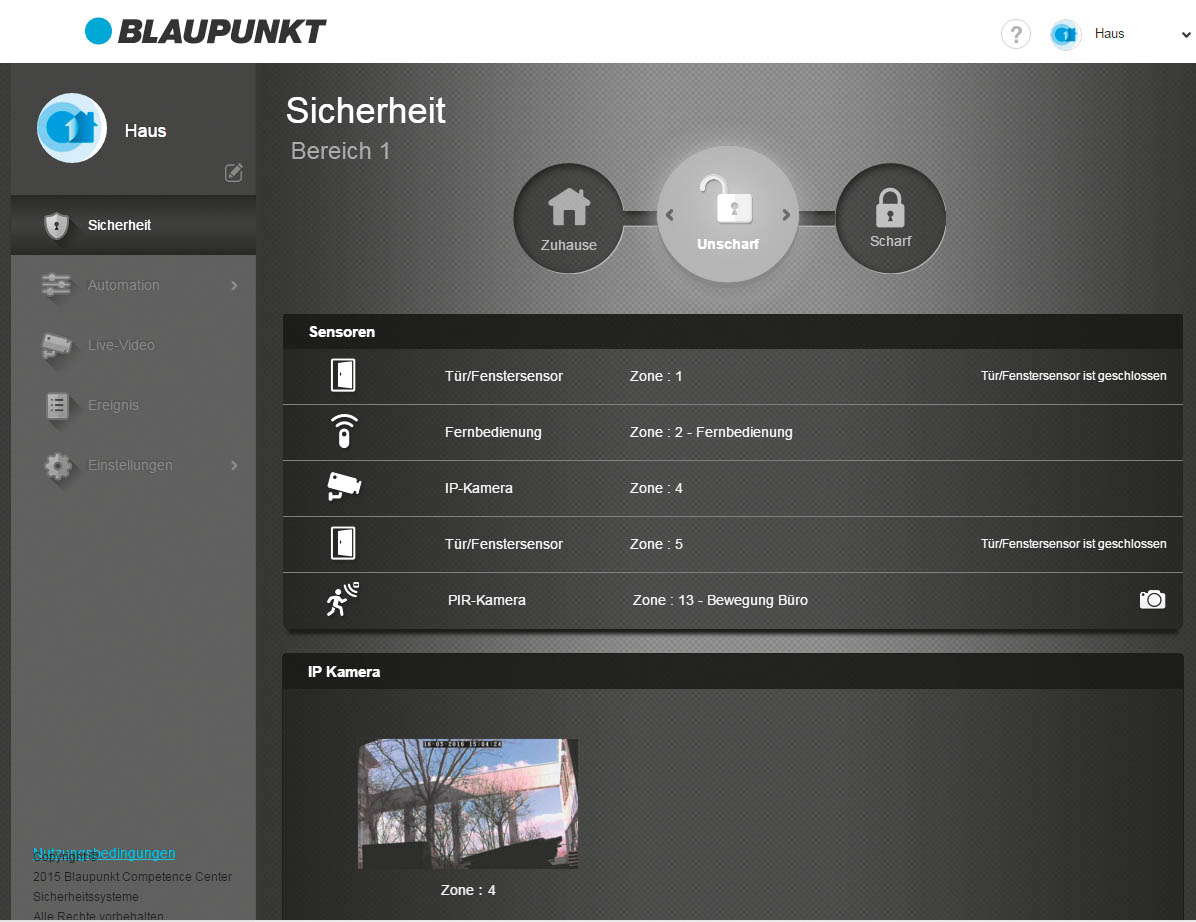Click the PIR-Kamera motion detector icon

(x=343, y=600)
